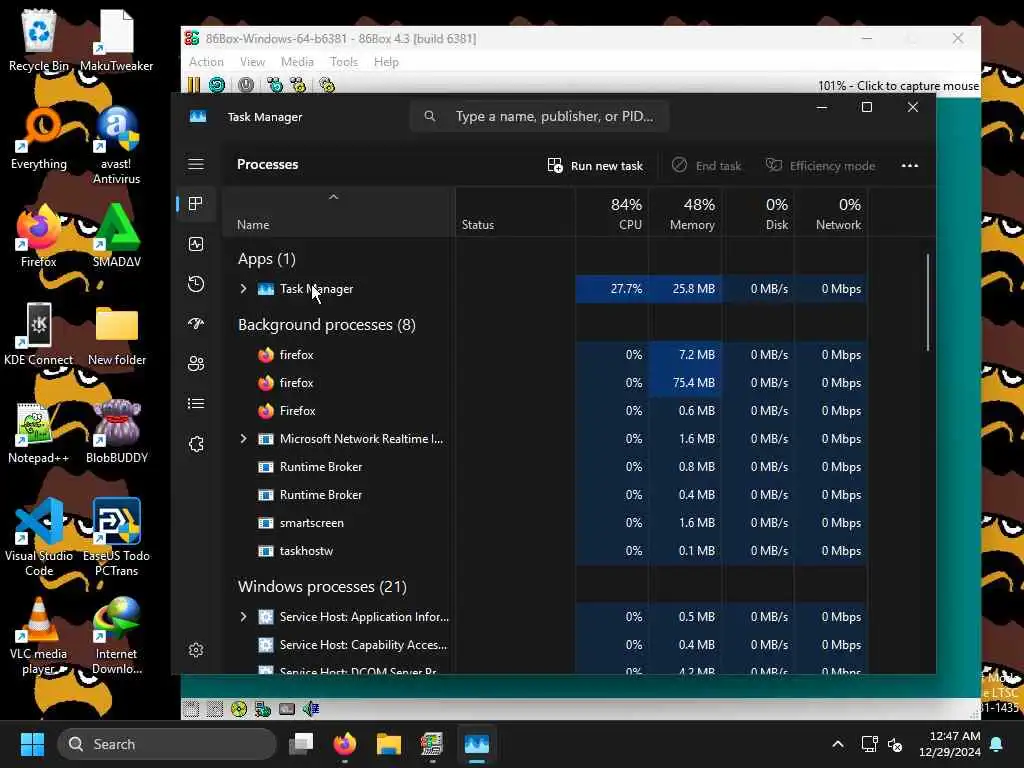Click the 86Box hard reset icon

[217, 84]
